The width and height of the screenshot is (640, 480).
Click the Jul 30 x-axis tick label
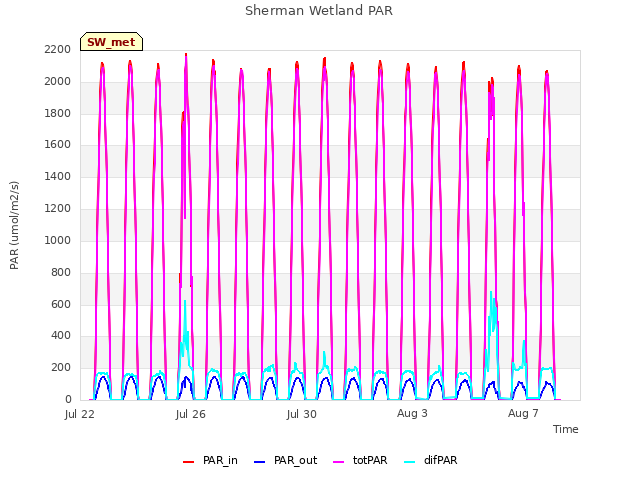[x=302, y=414]
